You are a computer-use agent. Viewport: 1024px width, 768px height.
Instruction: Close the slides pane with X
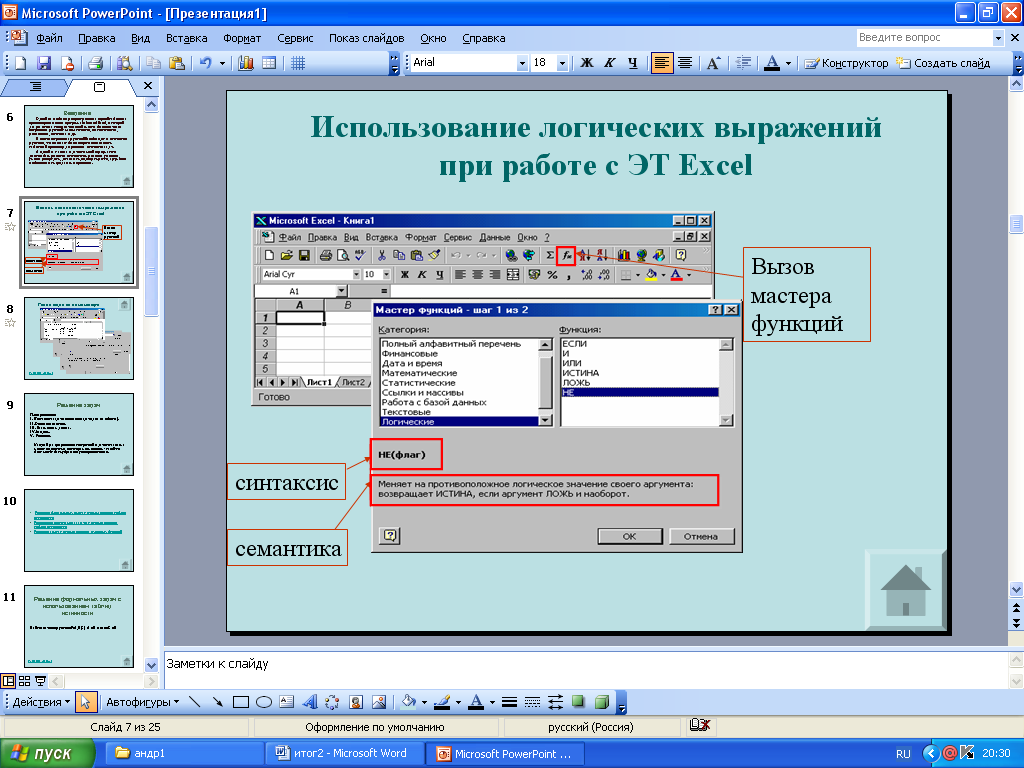148,86
